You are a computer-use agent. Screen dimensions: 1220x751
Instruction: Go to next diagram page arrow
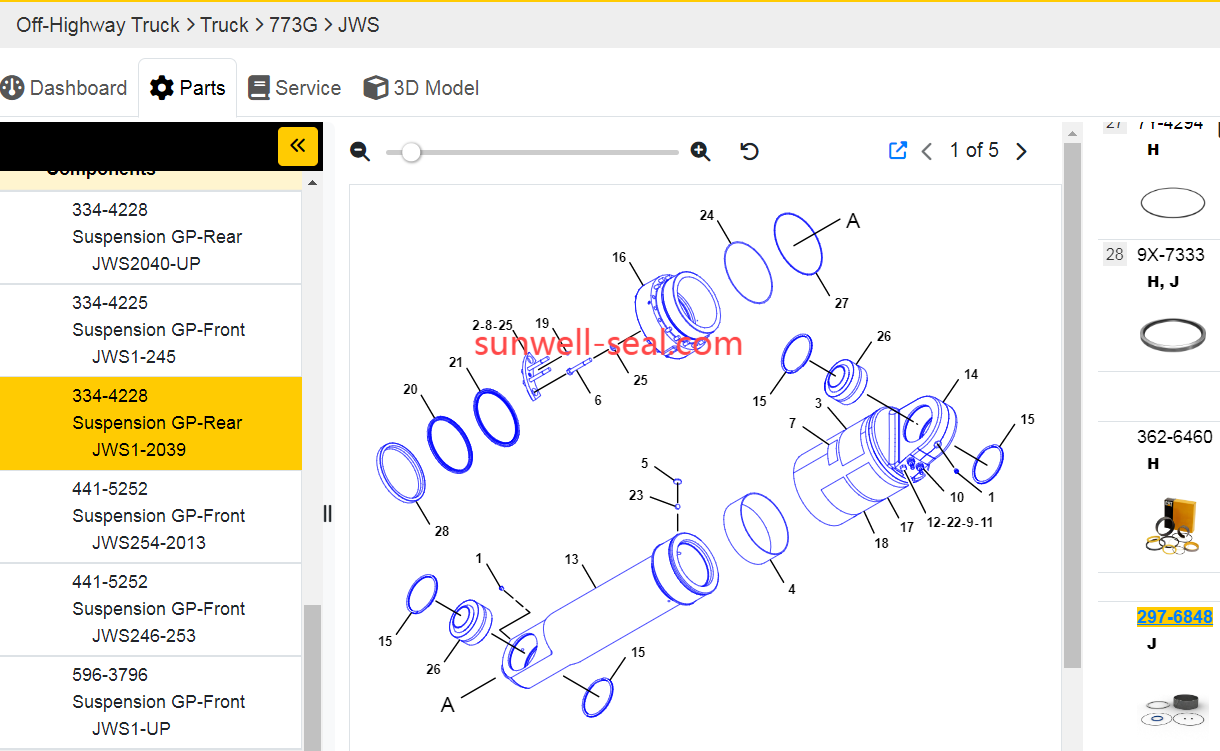click(1021, 151)
